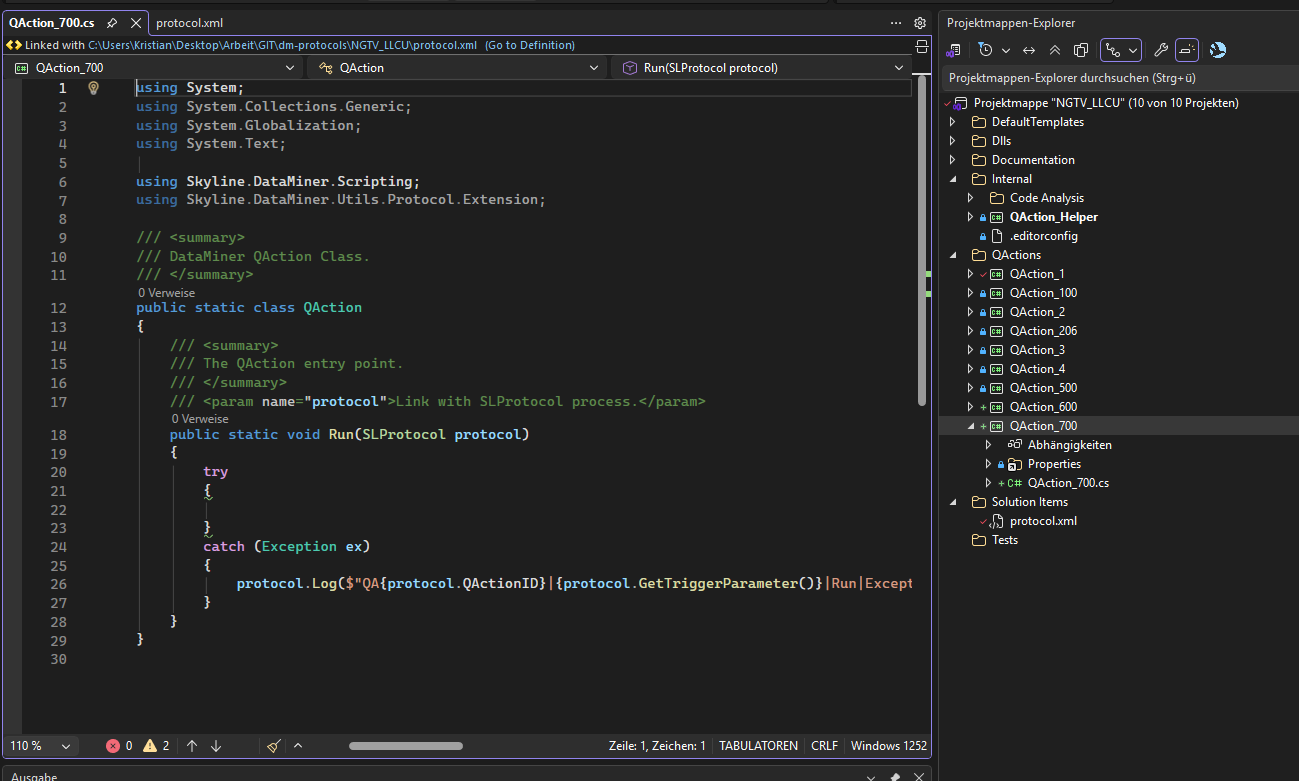The image size is (1299, 781).
Task: Open project properties via wrench icon
Action: (x=1160, y=50)
